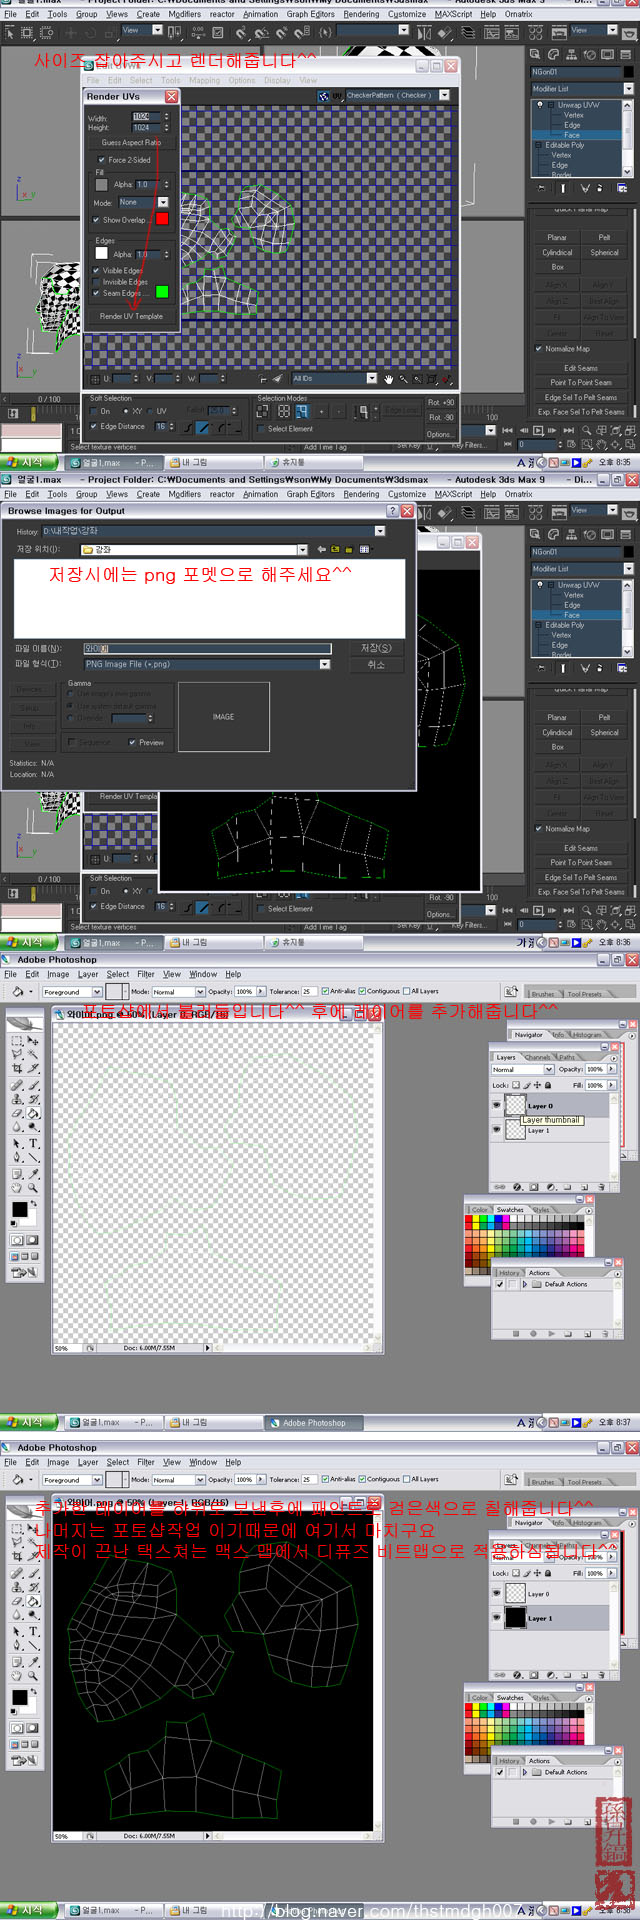Enable Invisible Edges checkbox in Render UVs dialog
The image size is (640, 1920).
tap(96, 282)
